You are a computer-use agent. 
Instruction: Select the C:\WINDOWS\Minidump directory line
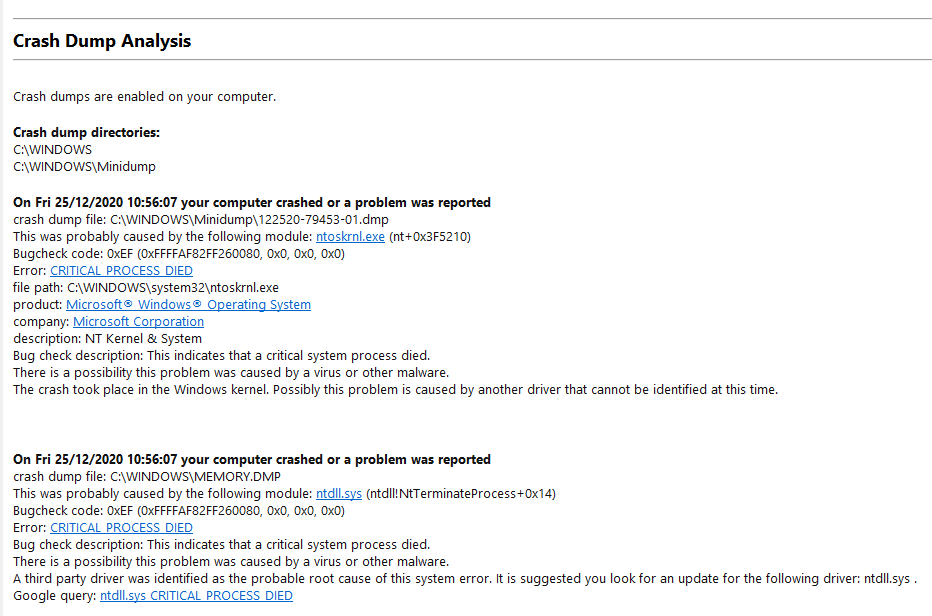point(84,166)
